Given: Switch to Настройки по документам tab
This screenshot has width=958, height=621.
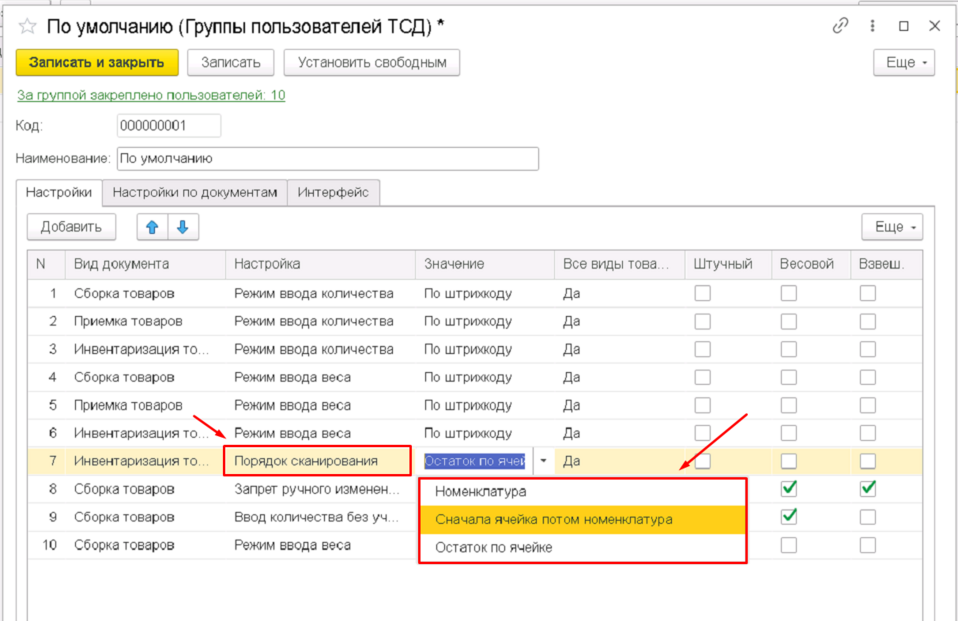Looking at the screenshot, I should coord(194,192).
